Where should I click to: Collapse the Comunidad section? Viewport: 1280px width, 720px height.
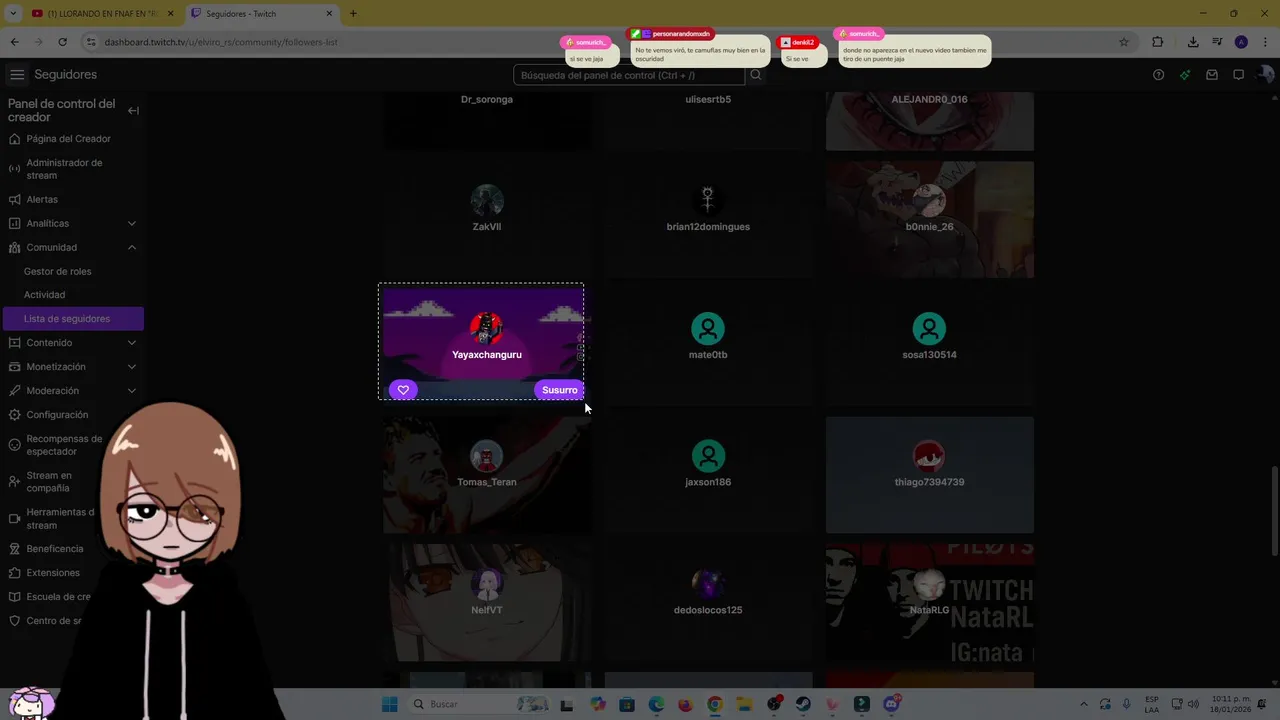click(132, 247)
